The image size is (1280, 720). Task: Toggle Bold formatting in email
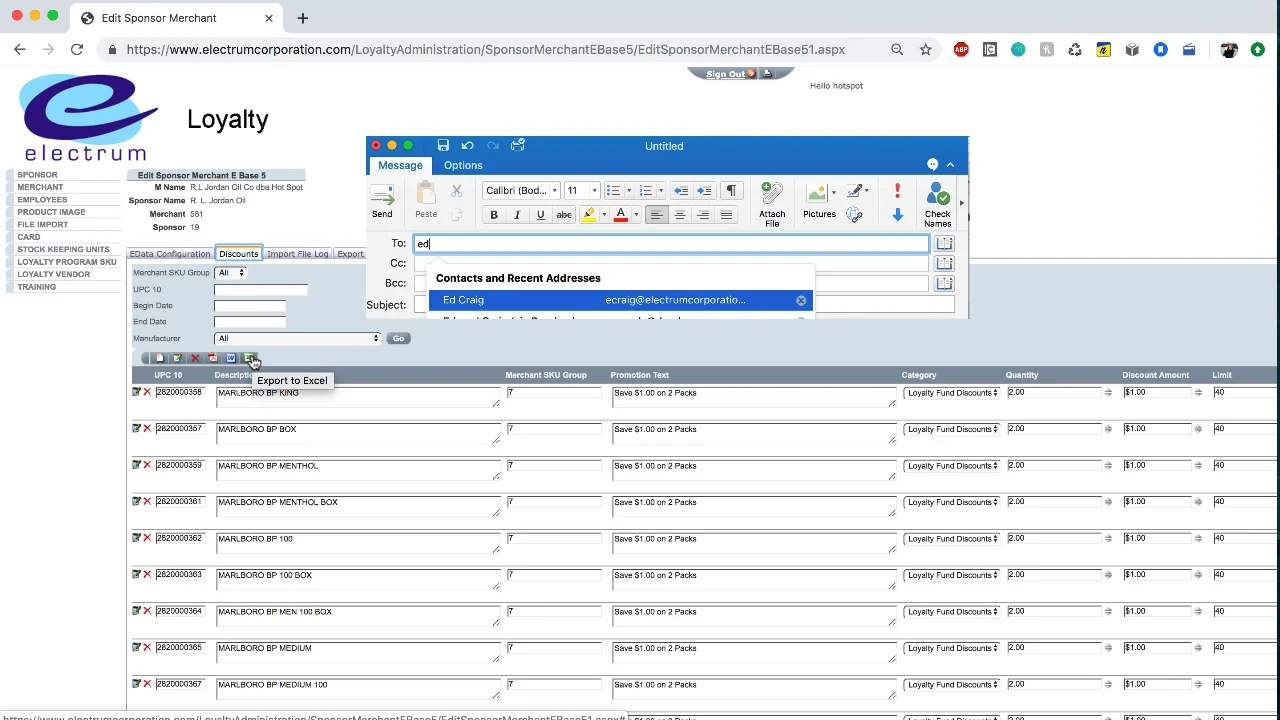[x=494, y=215]
